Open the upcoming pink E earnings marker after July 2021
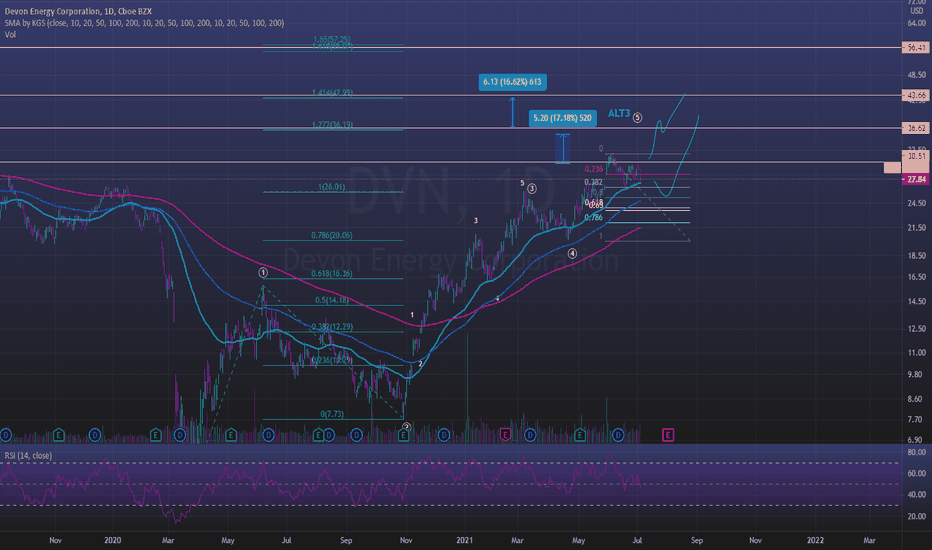The width and height of the screenshot is (932, 550). pos(667,435)
